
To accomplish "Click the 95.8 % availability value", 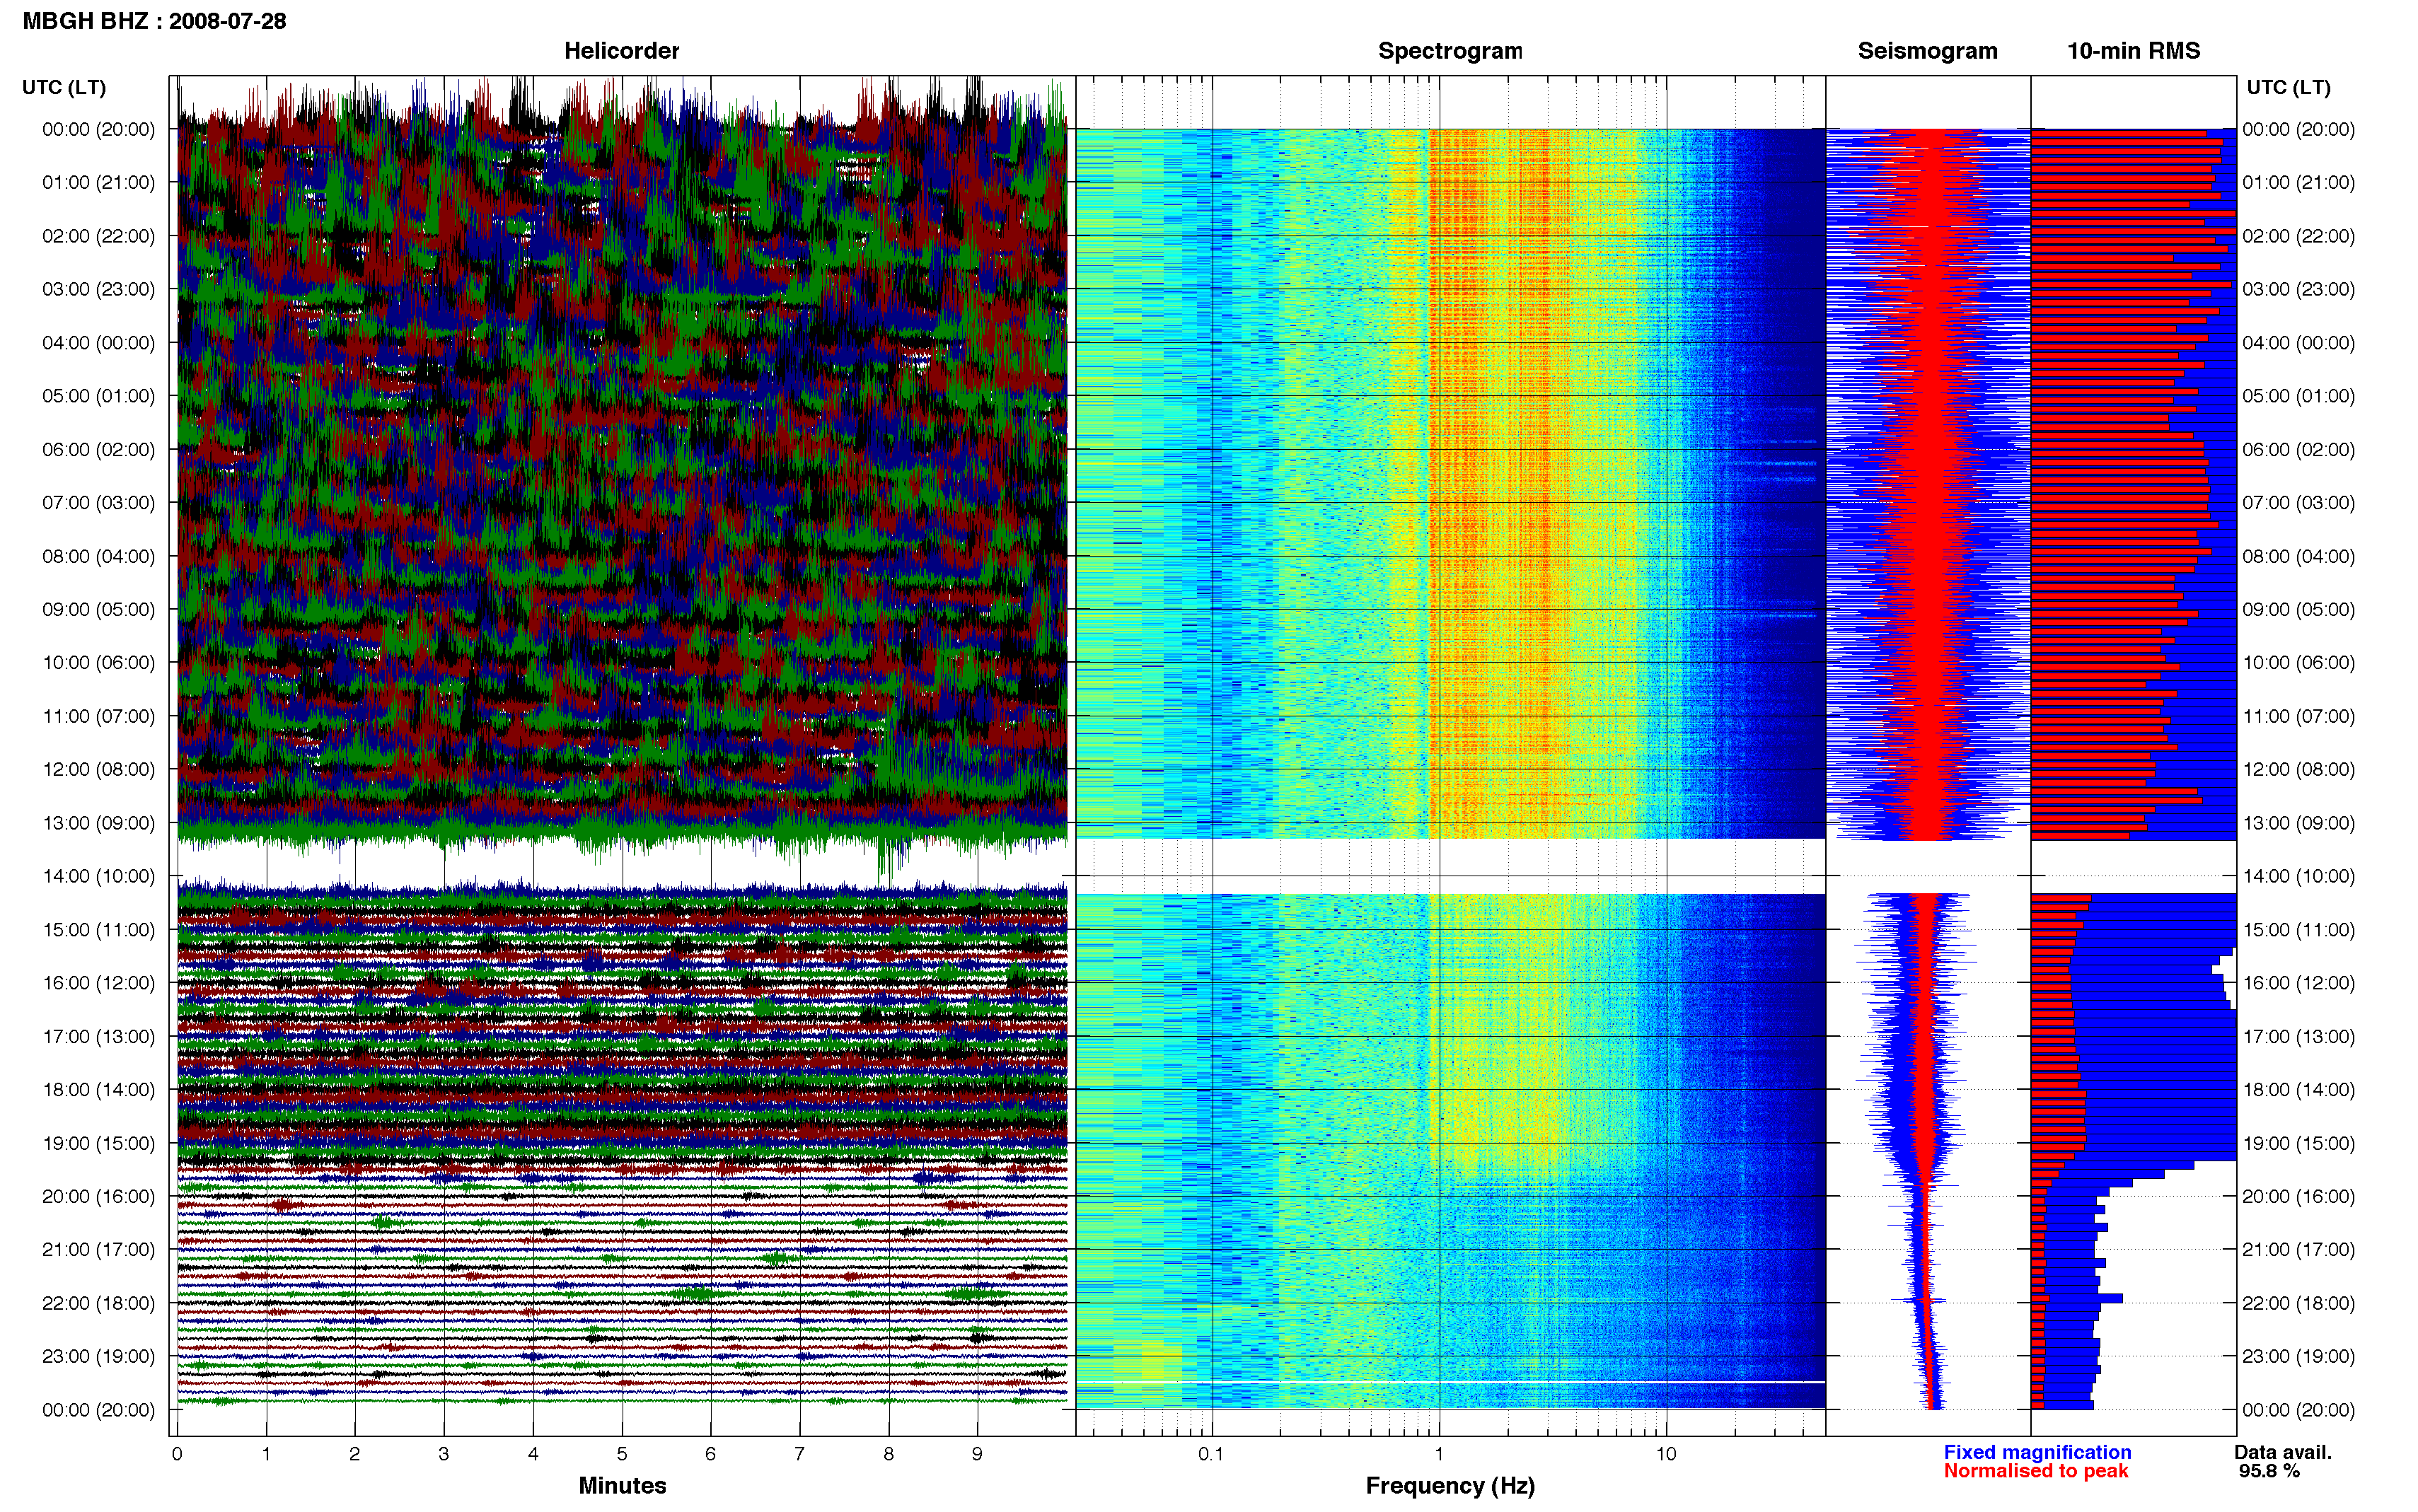I will [x=2269, y=1471].
